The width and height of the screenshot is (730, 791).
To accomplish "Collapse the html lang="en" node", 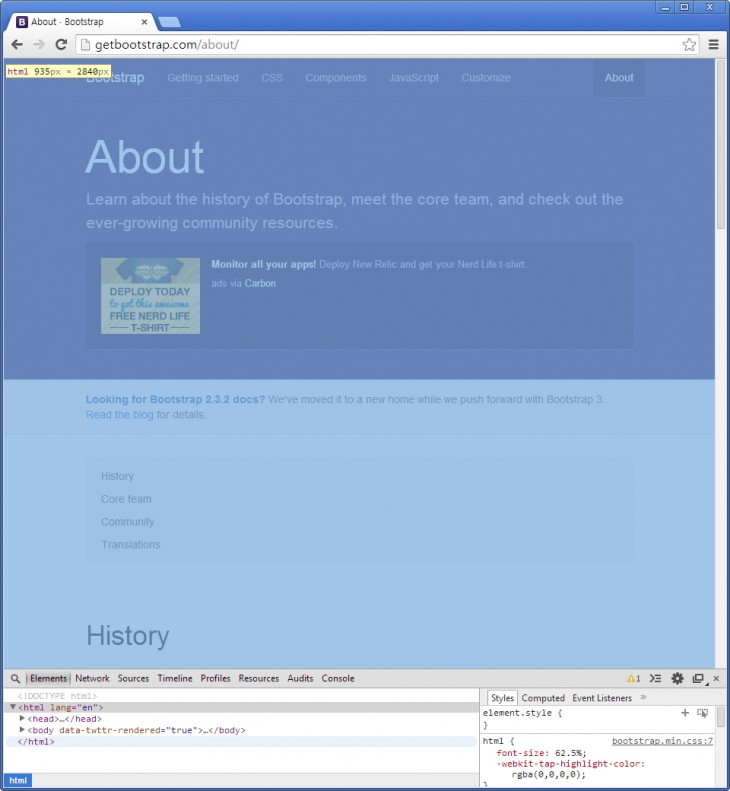I will click(x=13, y=707).
